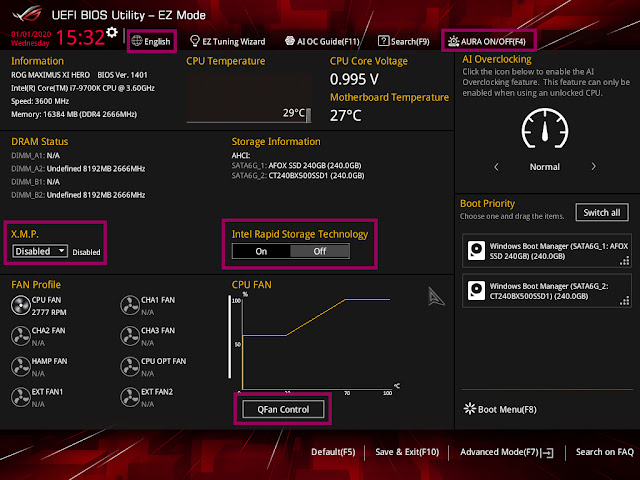
Task: Click the ROG MAXIMUS XI HERO text
Action: coord(50,75)
